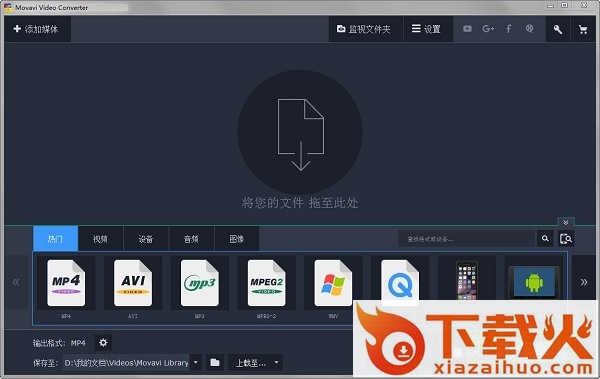
Task: Open output format gear settings
Action: pos(103,343)
